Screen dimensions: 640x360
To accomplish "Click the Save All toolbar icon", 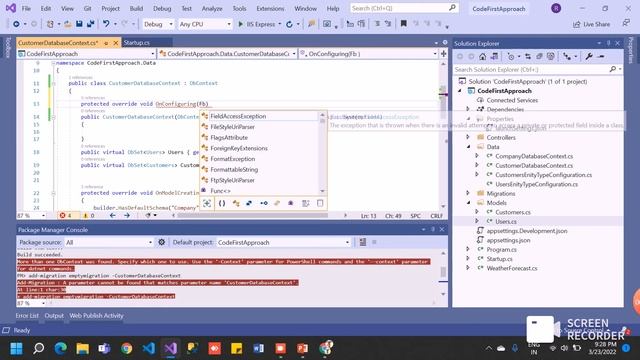I will click(90, 24).
